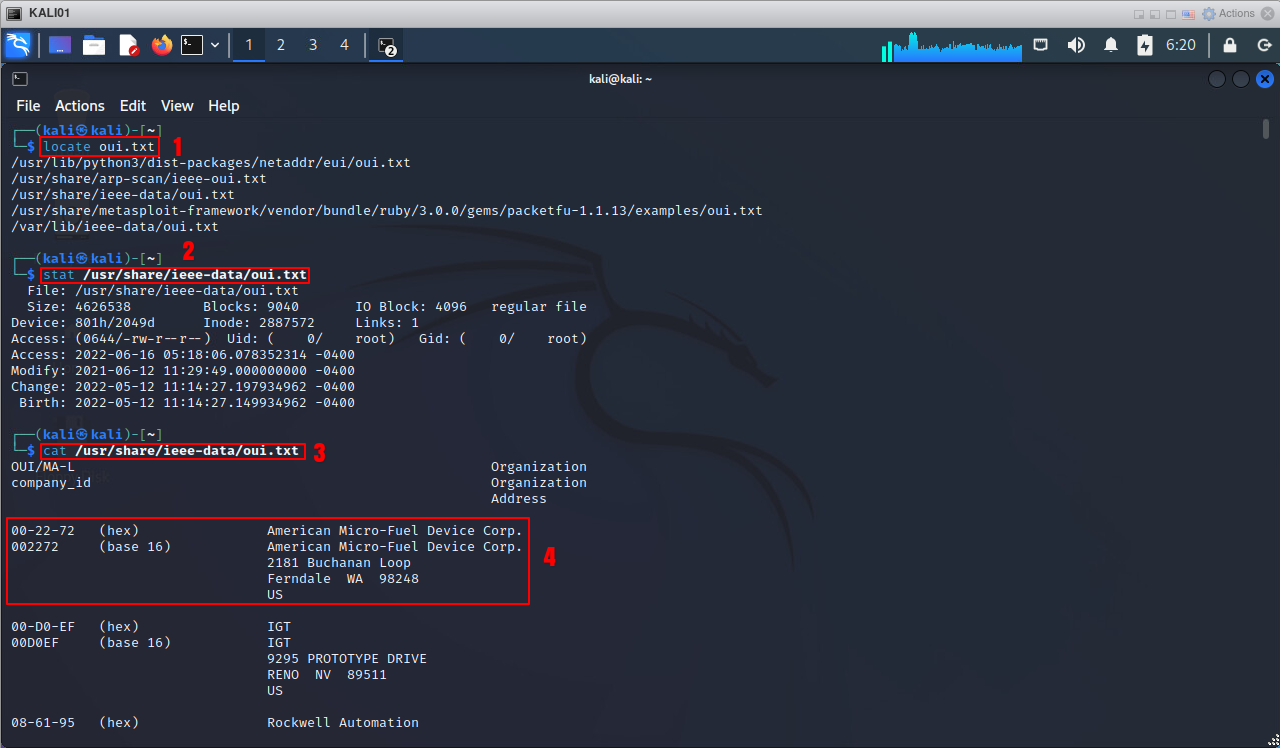Image resolution: width=1280 pixels, height=748 pixels.
Task: Open the text editor panel icon
Action: point(128,45)
